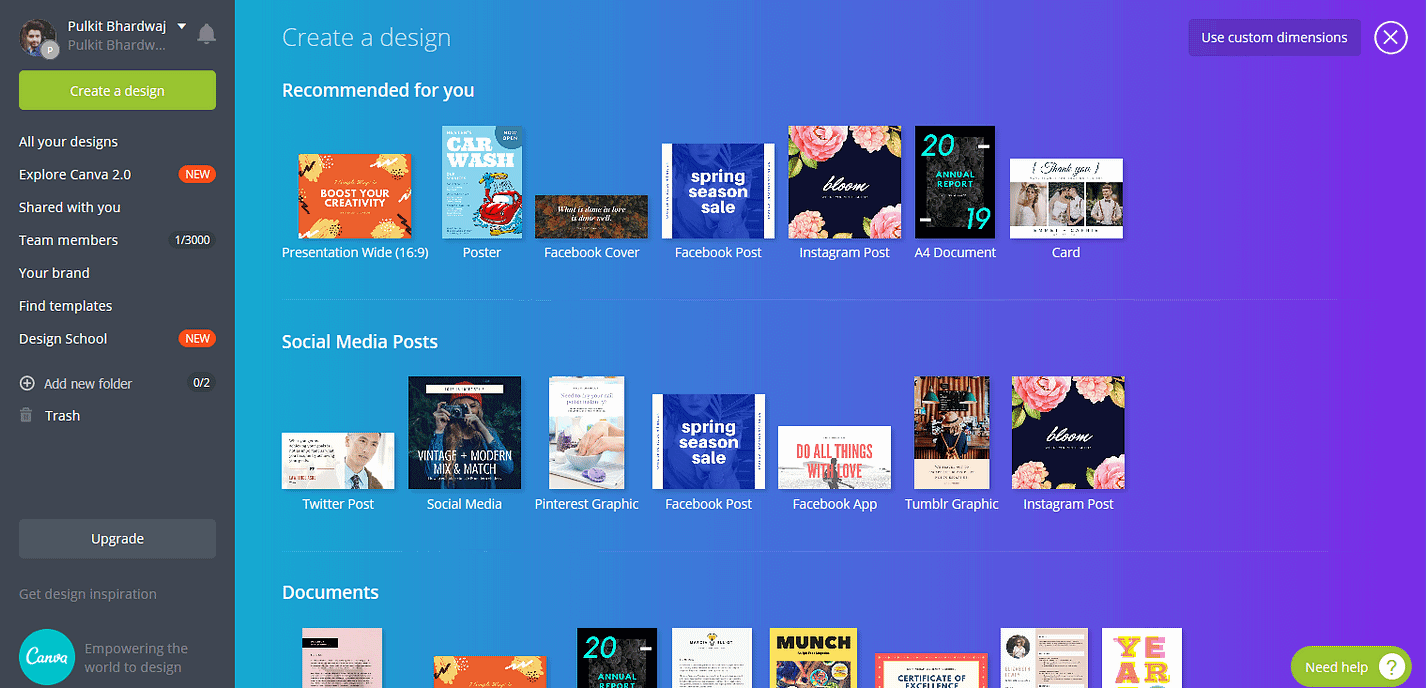Viewport: 1426px width, 688px height.
Task: Select the Facebook App thumbnail
Action: pos(834,458)
